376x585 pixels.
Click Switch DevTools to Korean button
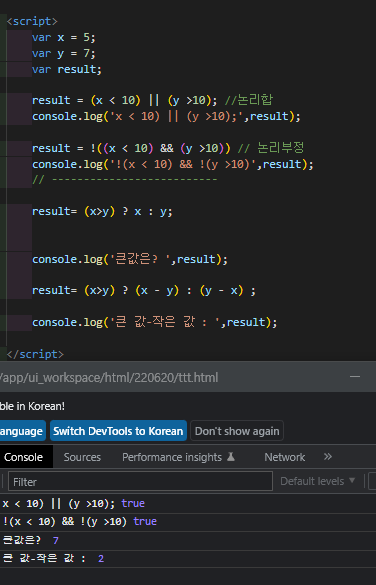[118, 431]
